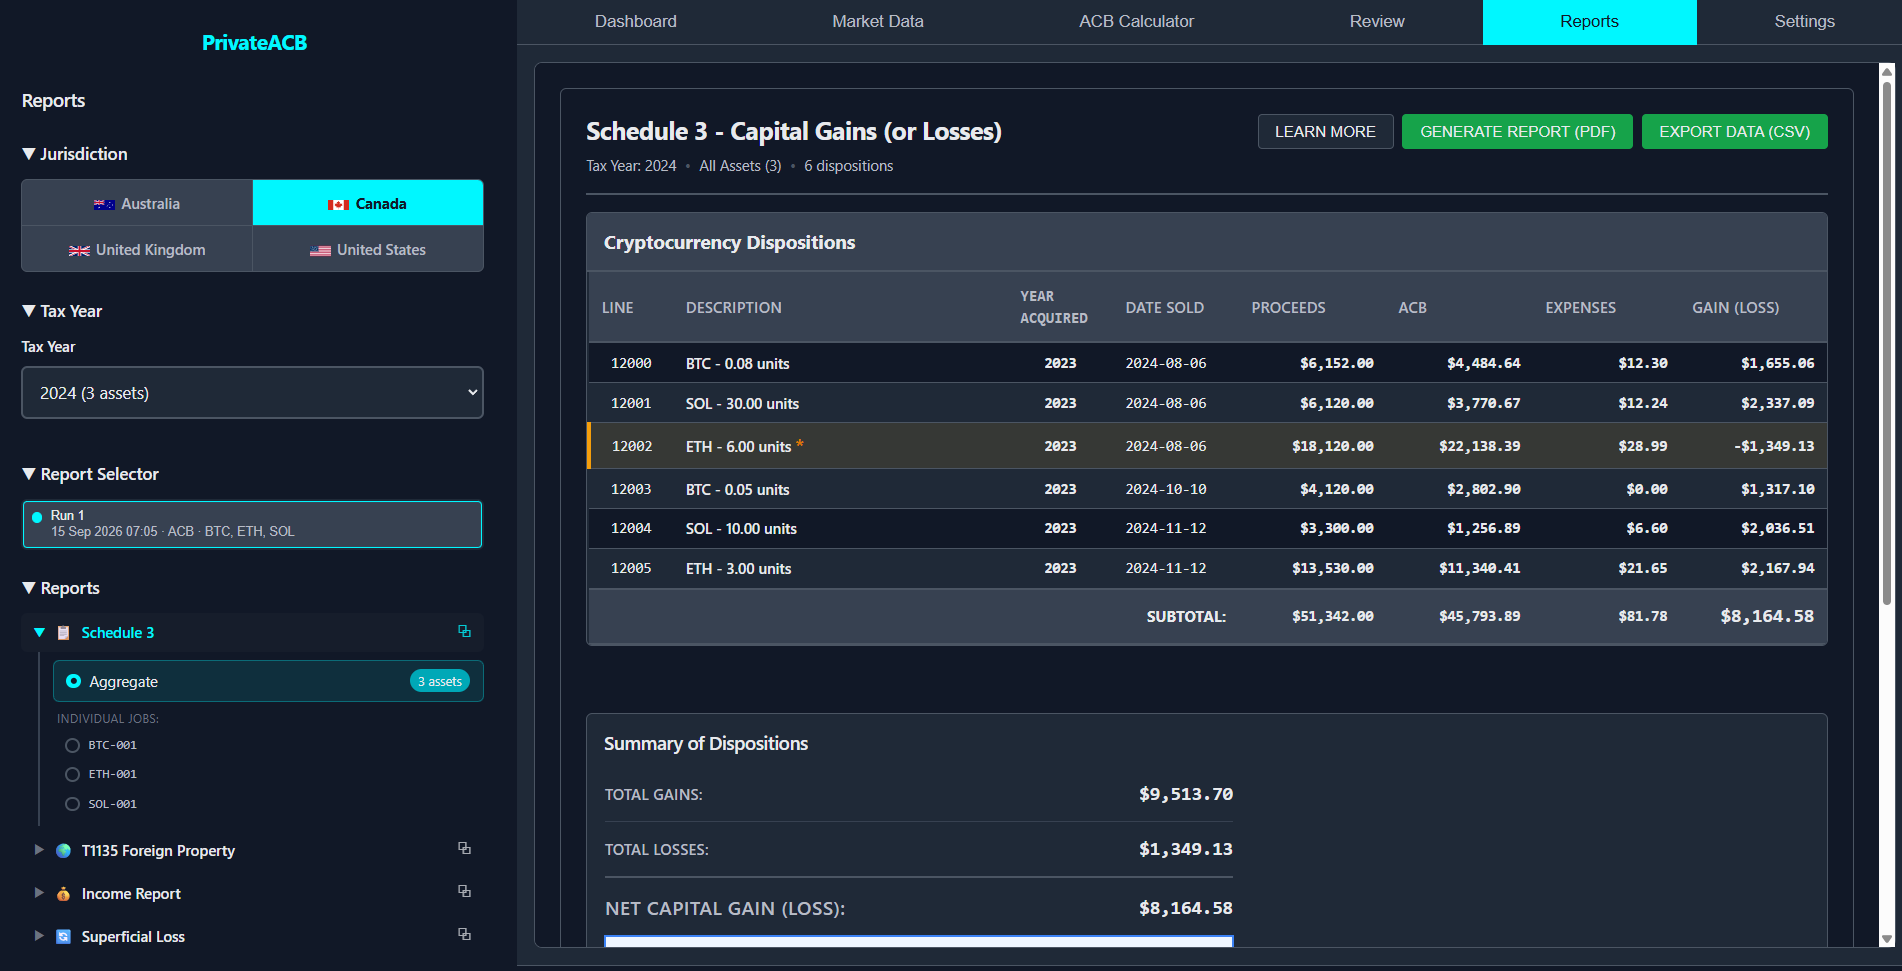Image resolution: width=1902 pixels, height=971 pixels.
Task: Click the LEARN MORE button
Action: 1325,132
